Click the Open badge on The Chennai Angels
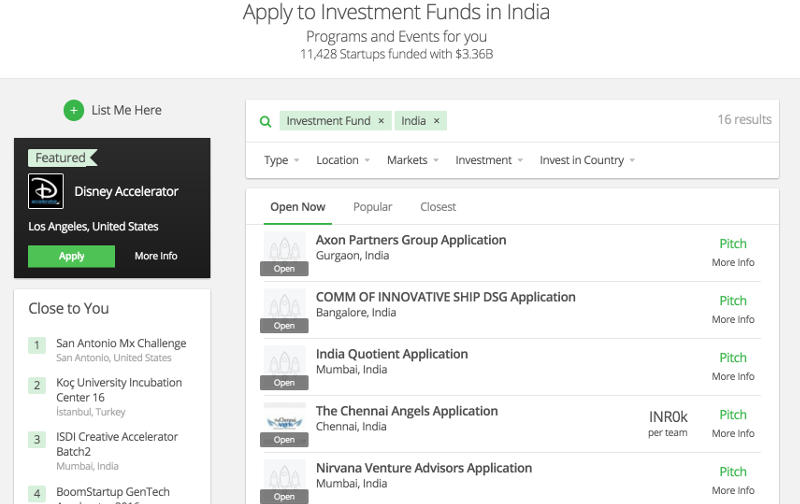Viewport: 800px width, 504px height. point(284,440)
